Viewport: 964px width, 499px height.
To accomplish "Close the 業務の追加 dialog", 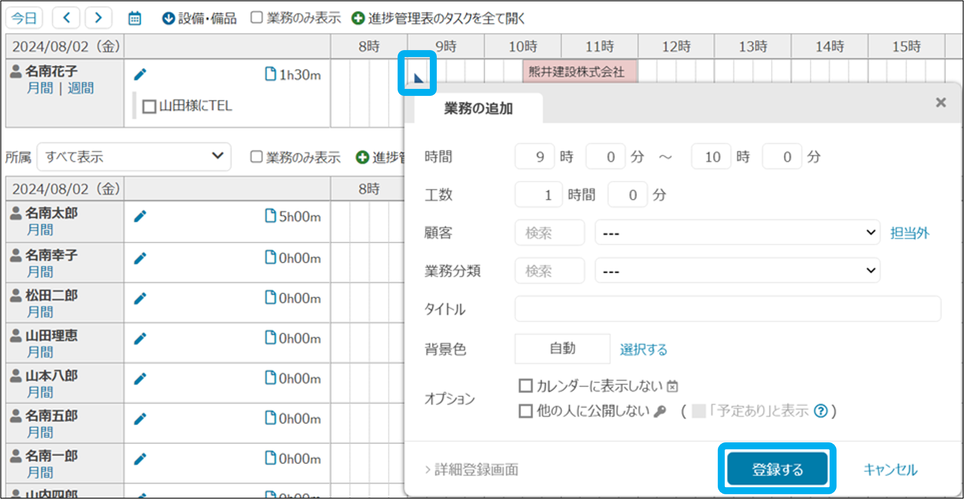I will point(940,102).
